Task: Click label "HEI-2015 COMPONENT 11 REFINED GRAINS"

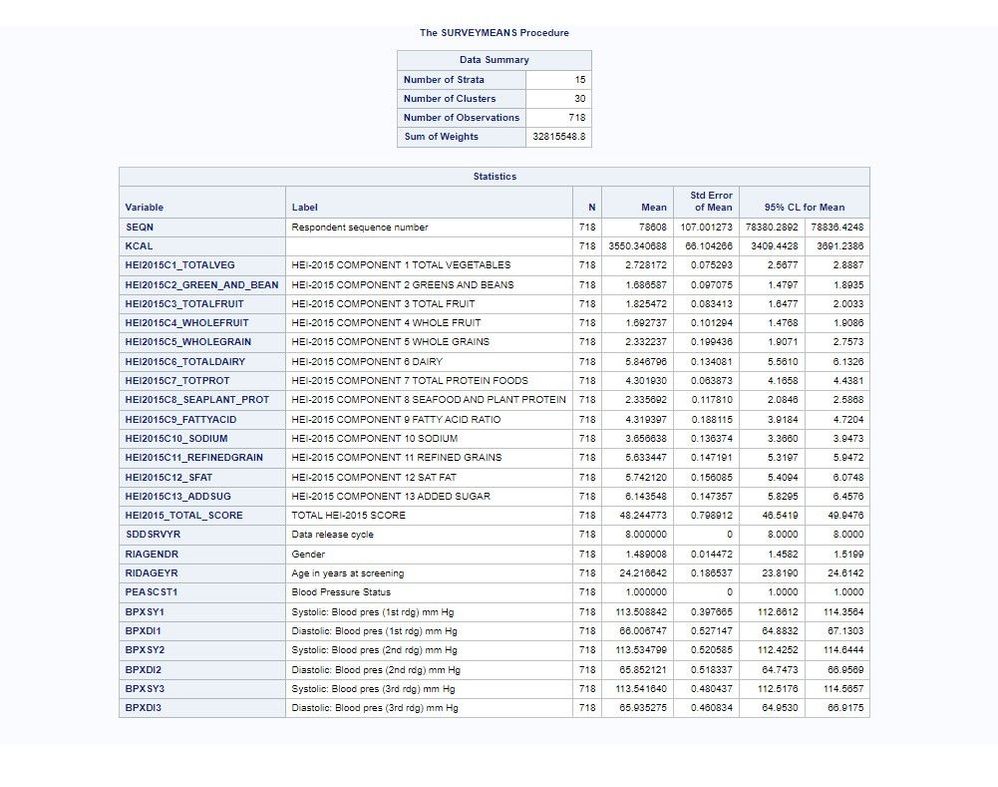Action: point(397,458)
